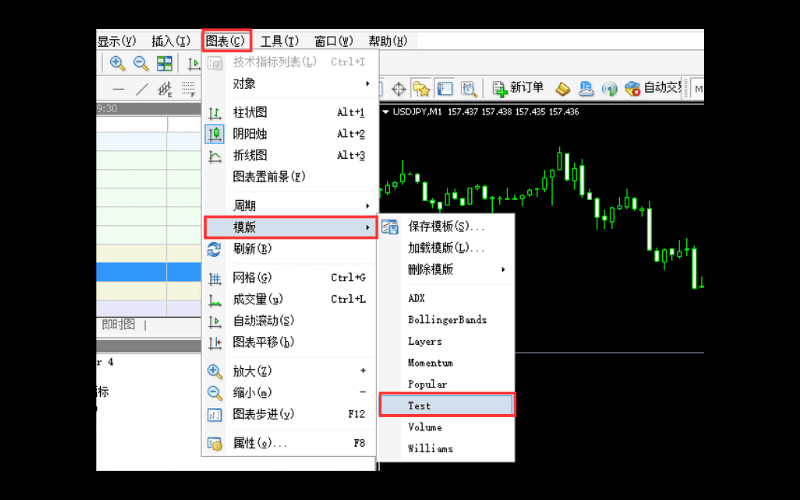Open the 帮助(H) help menu
The width and height of the screenshot is (800, 500).
[388, 41]
